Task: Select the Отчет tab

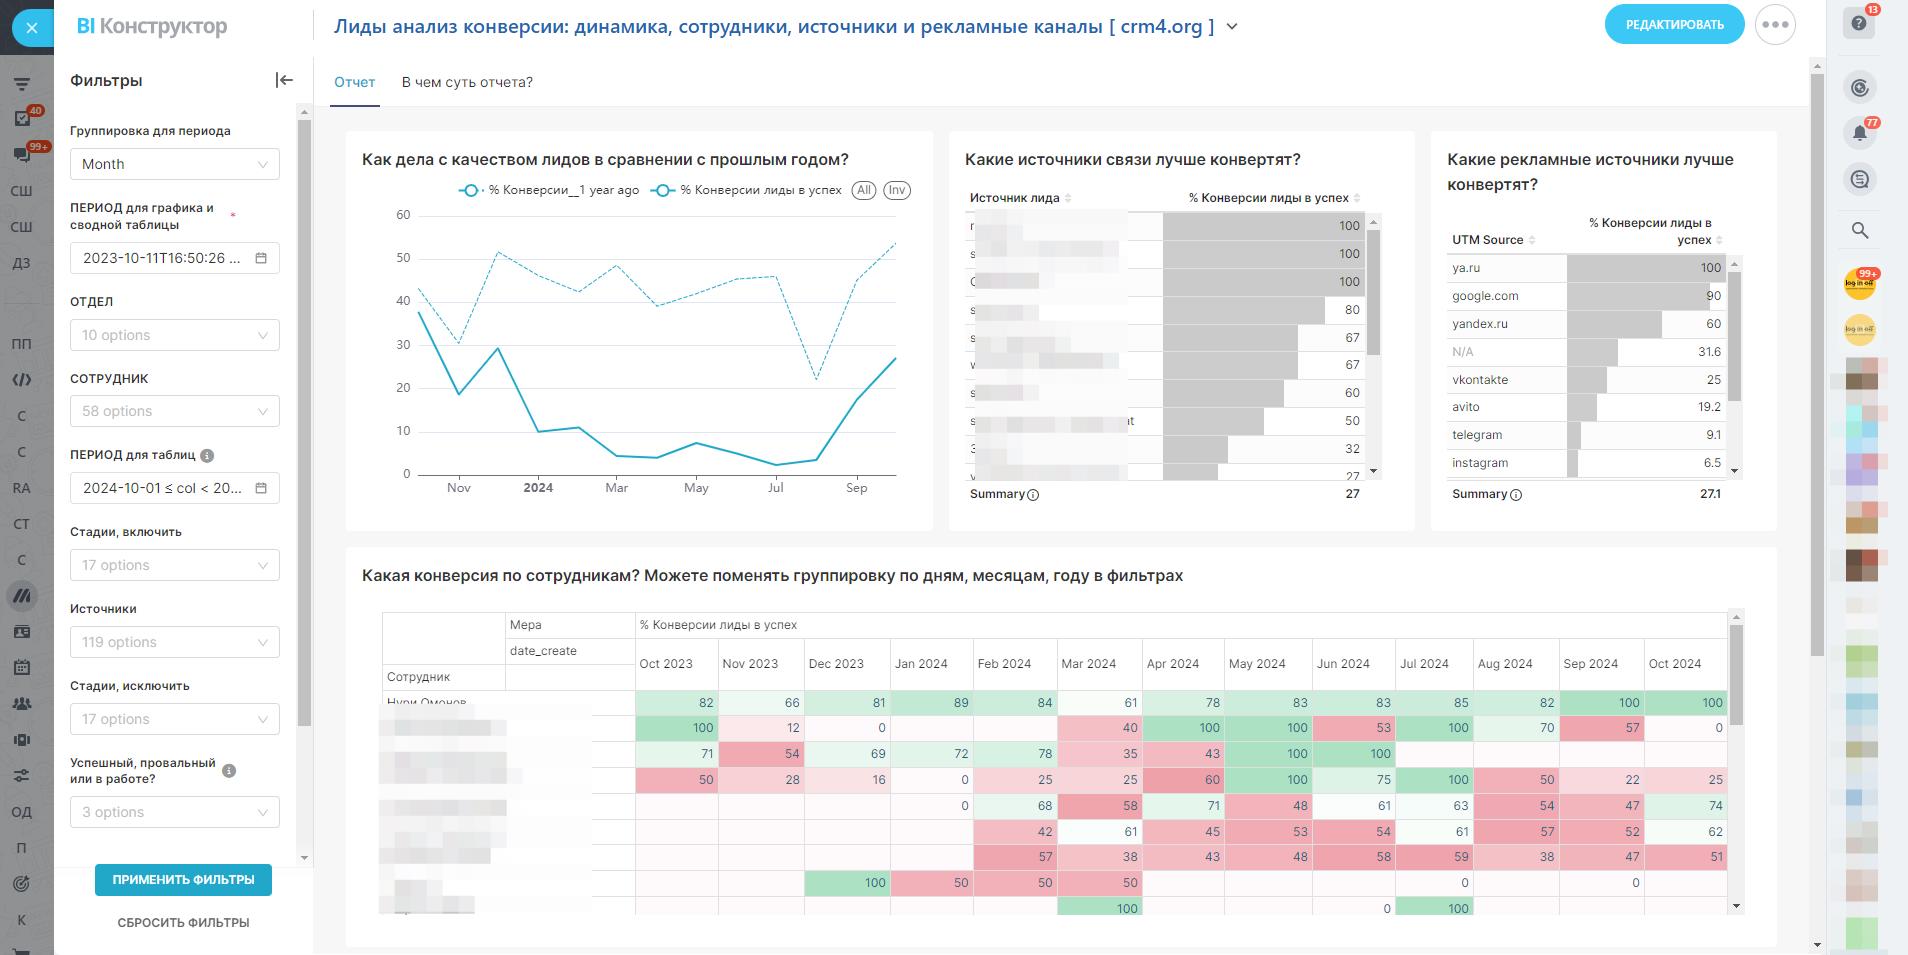Action: click(x=355, y=82)
